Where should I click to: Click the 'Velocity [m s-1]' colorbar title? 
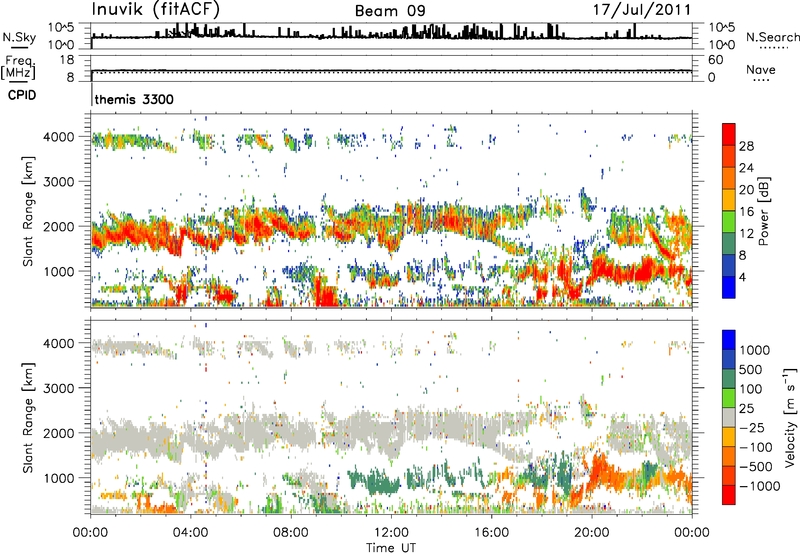coord(790,417)
